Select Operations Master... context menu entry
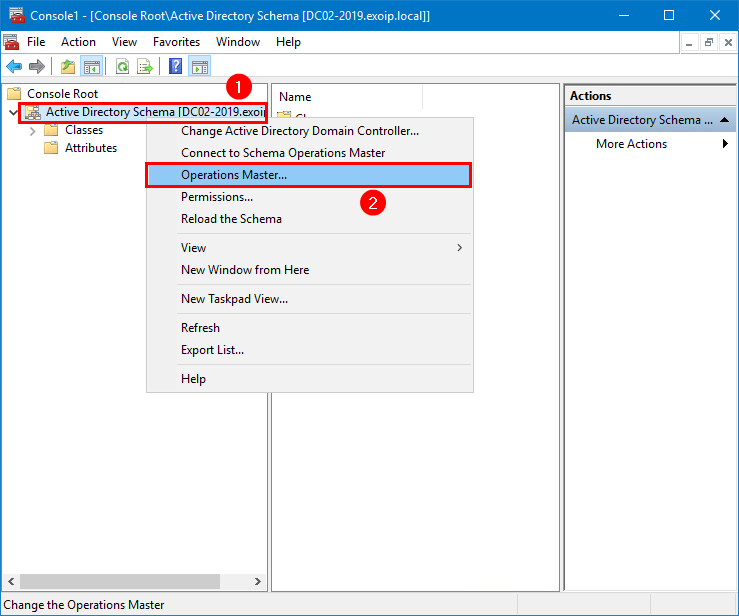Image resolution: width=739 pixels, height=616 pixels. (x=309, y=175)
